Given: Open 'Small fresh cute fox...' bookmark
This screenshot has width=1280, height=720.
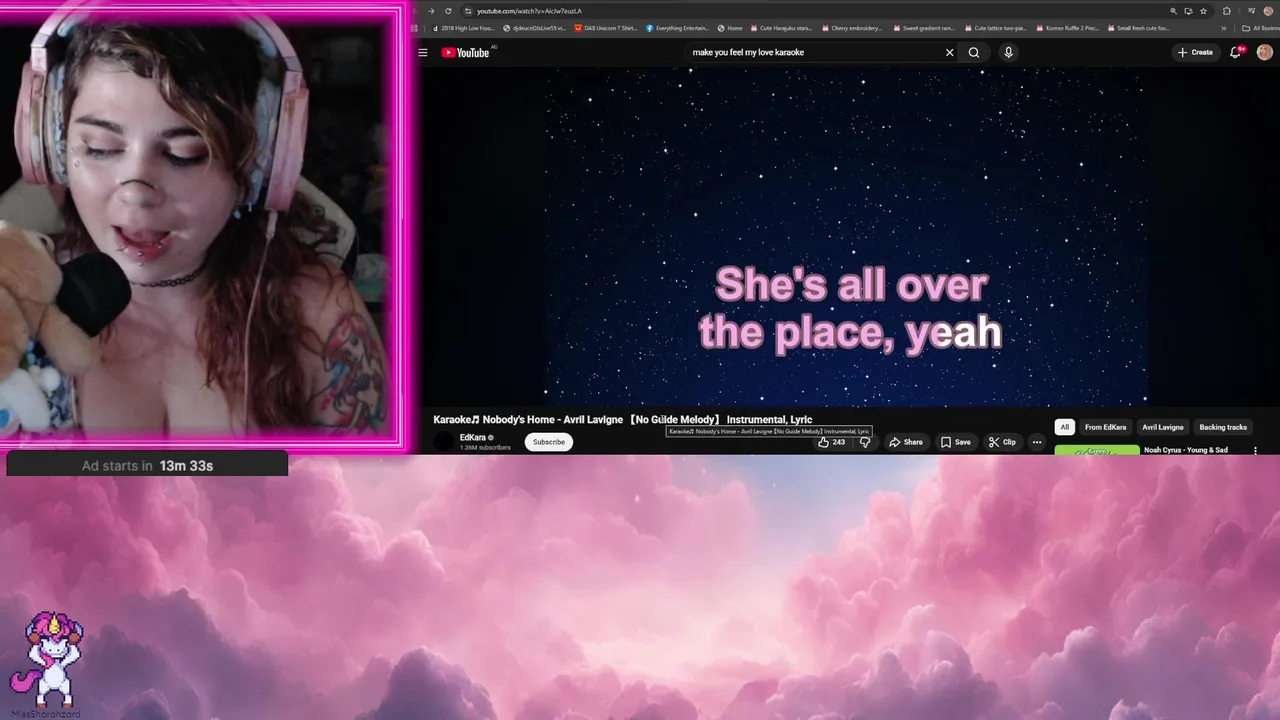Looking at the screenshot, I should pos(1138,28).
